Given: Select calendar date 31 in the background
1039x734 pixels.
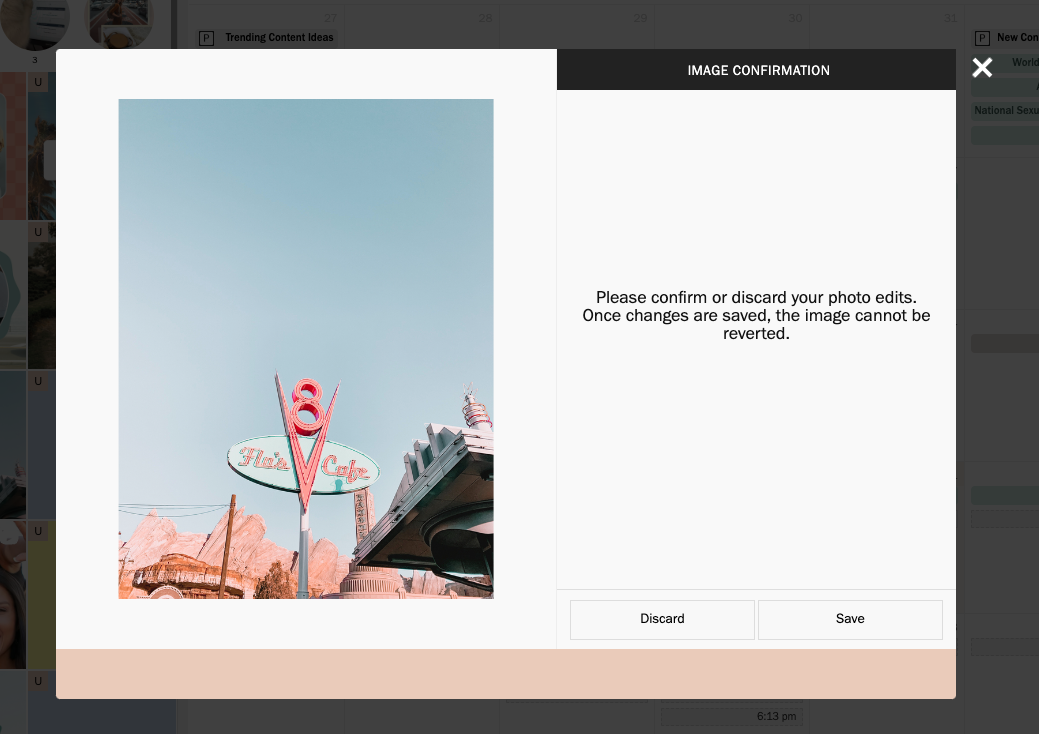Looking at the screenshot, I should pos(950,18).
